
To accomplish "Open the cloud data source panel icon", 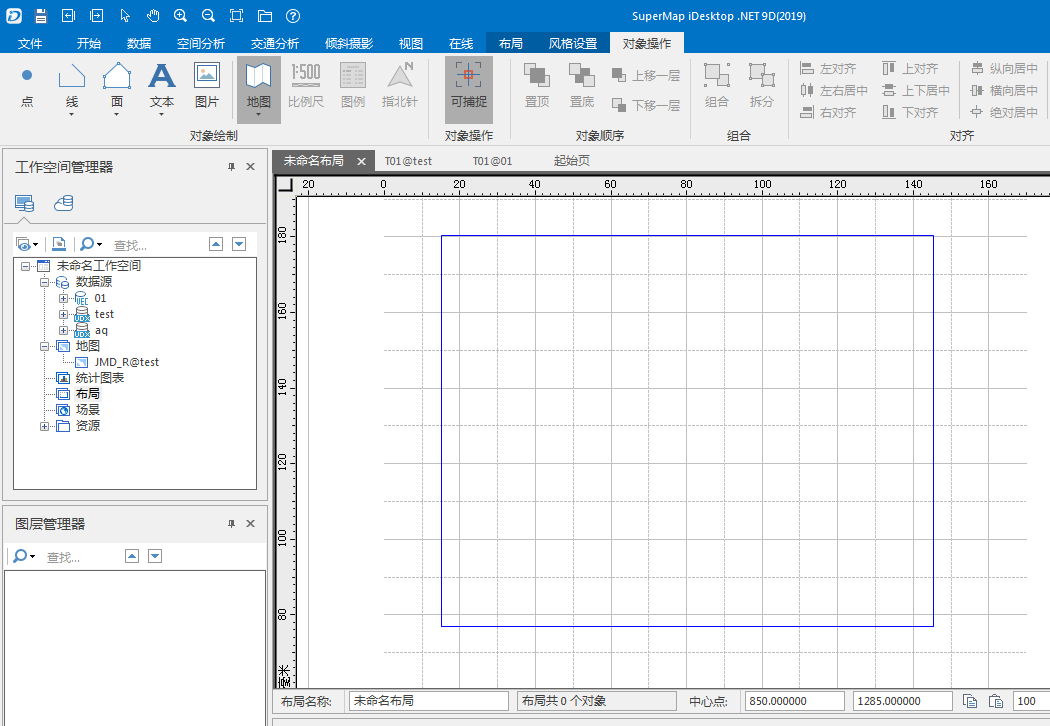I will pyautogui.click(x=64, y=203).
